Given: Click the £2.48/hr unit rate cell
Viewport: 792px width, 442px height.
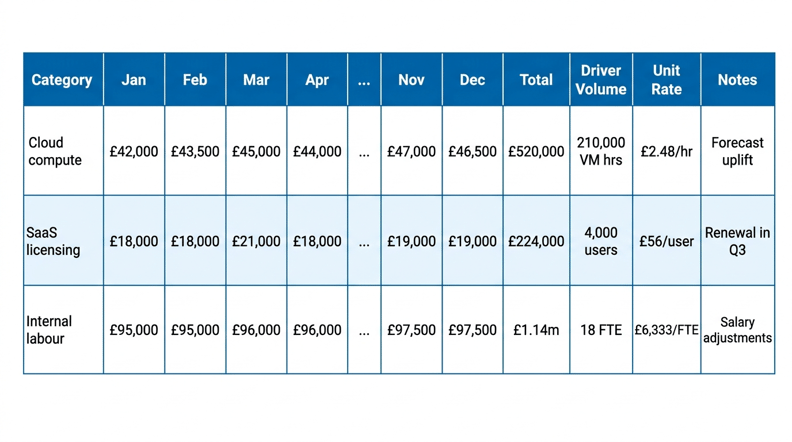Looking at the screenshot, I should [x=666, y=152].
